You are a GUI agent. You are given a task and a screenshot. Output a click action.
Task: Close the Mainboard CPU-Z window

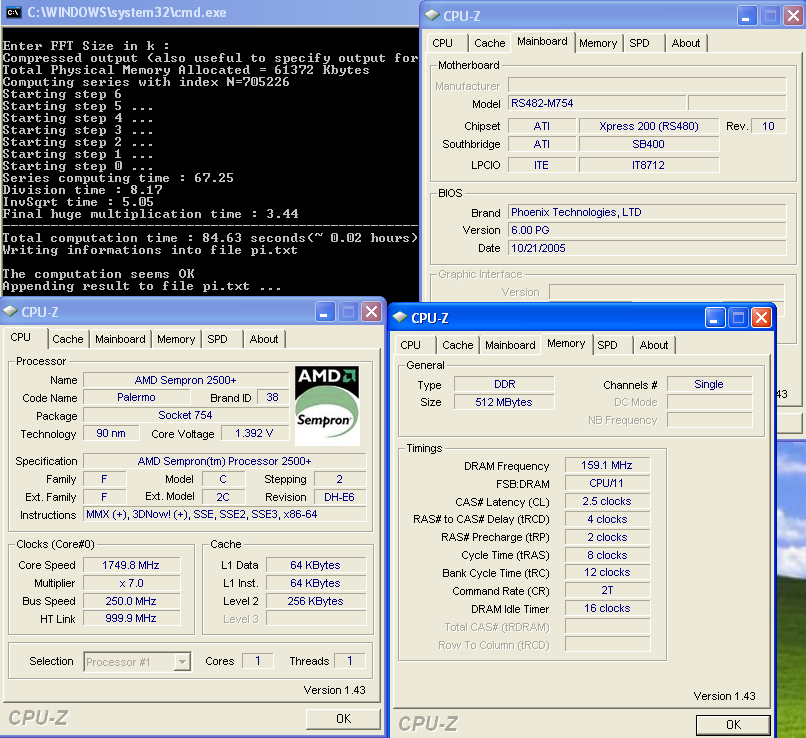pyautogui.click(x=793, y=16)
